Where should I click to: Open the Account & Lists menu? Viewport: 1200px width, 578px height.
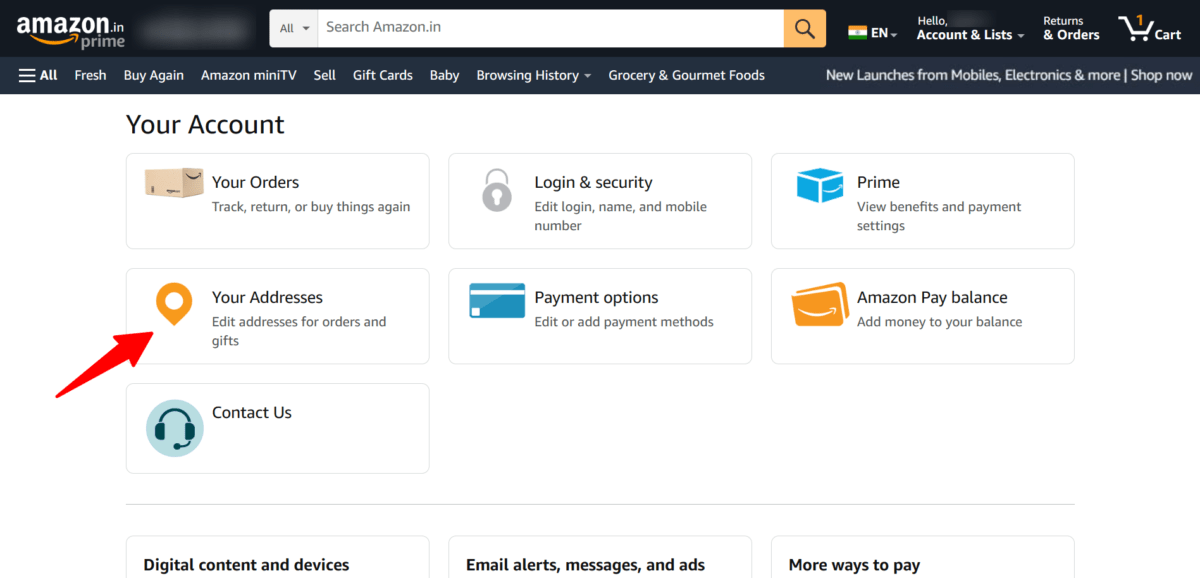pyautogui.click(x=963, y=33)
